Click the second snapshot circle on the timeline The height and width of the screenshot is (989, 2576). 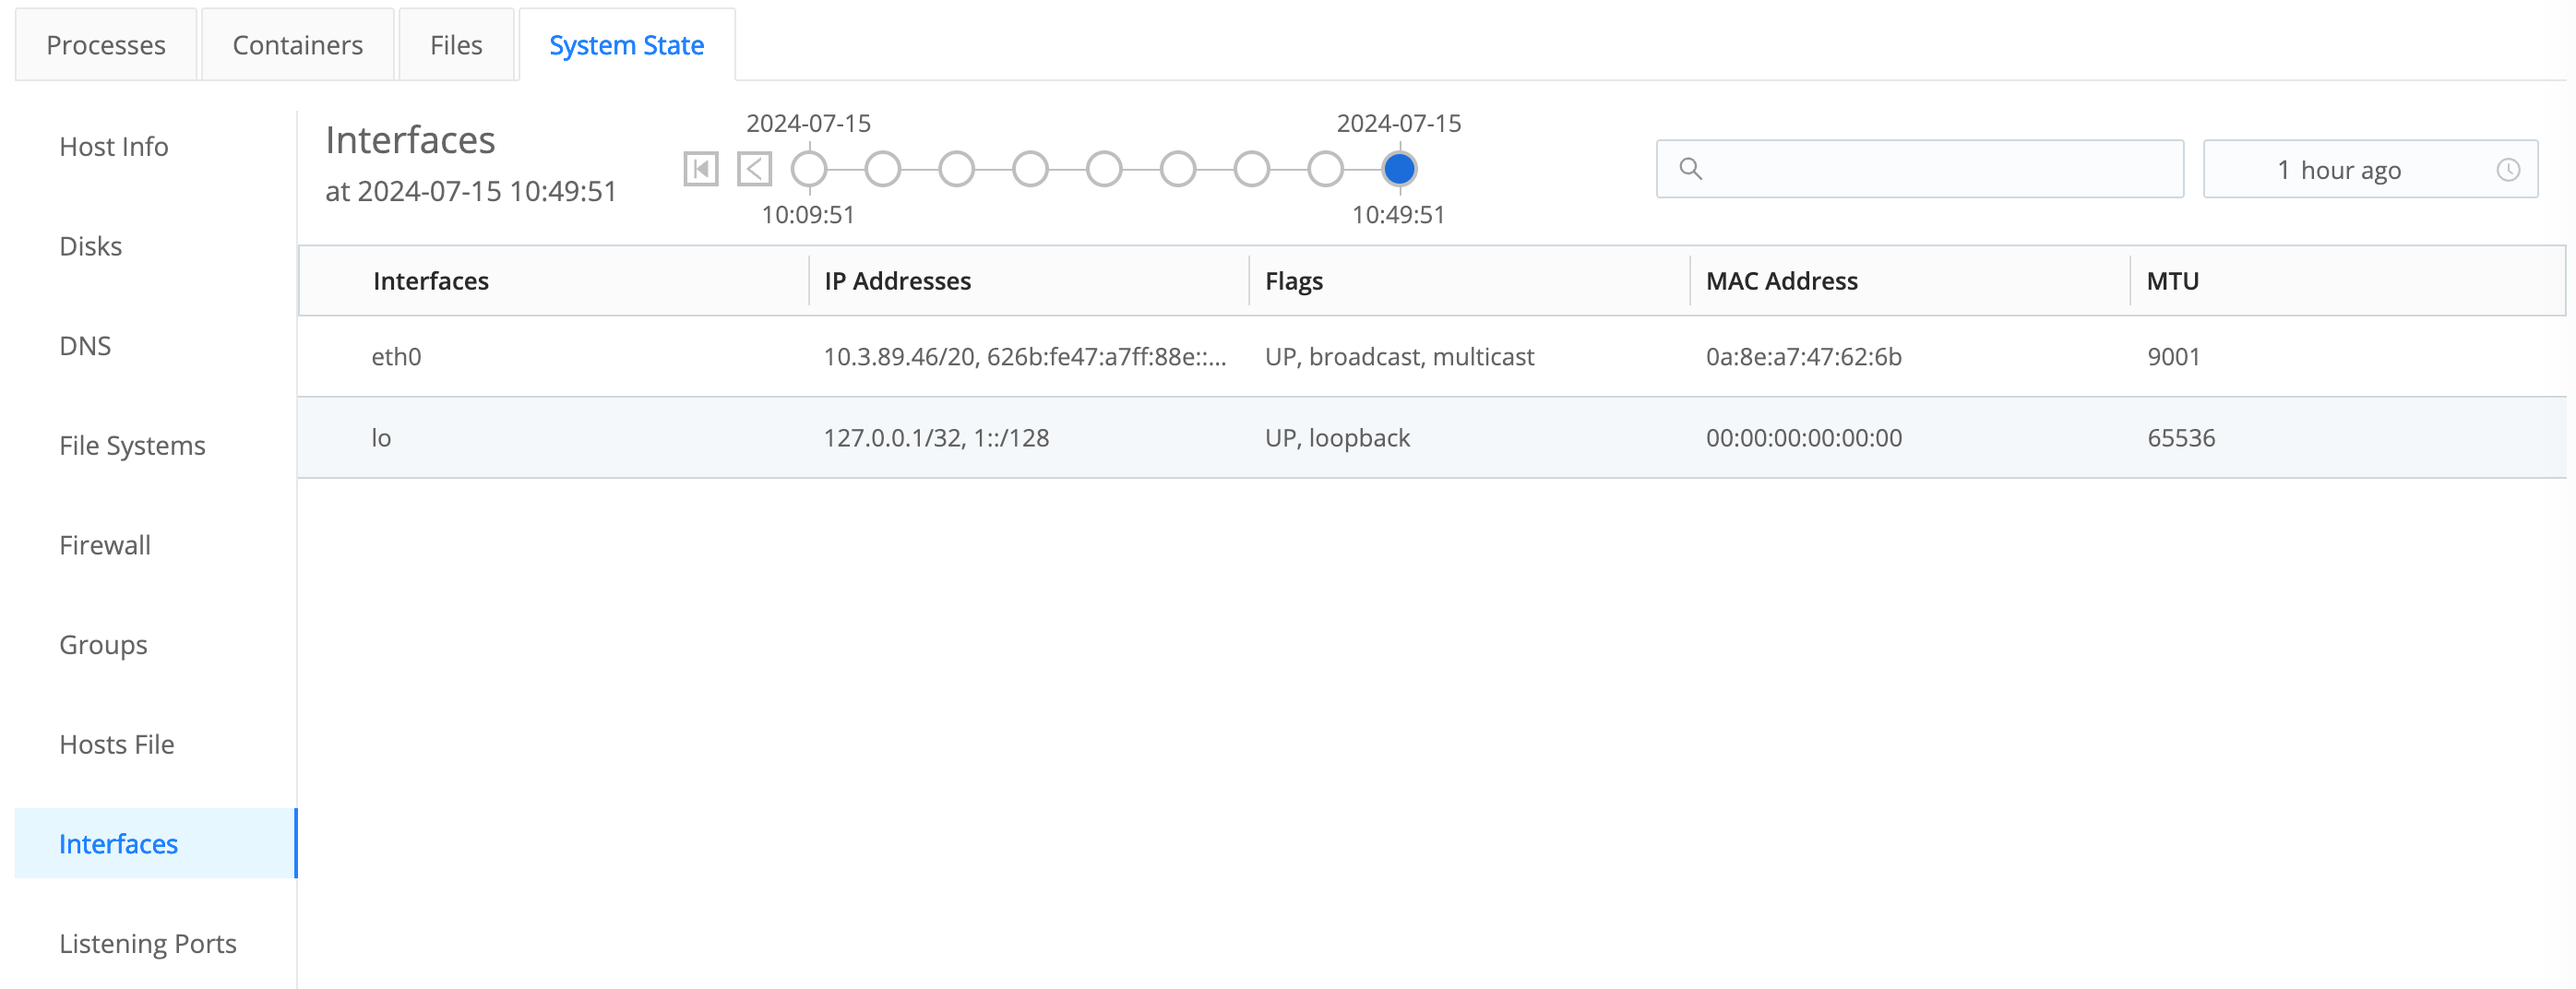[x=883, y=168]
